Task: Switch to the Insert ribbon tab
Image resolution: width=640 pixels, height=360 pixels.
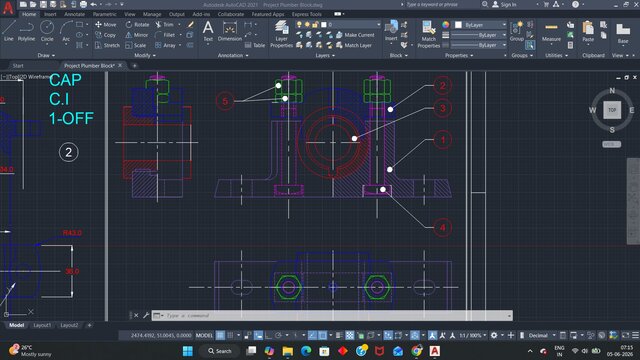Action: [50, 14]
